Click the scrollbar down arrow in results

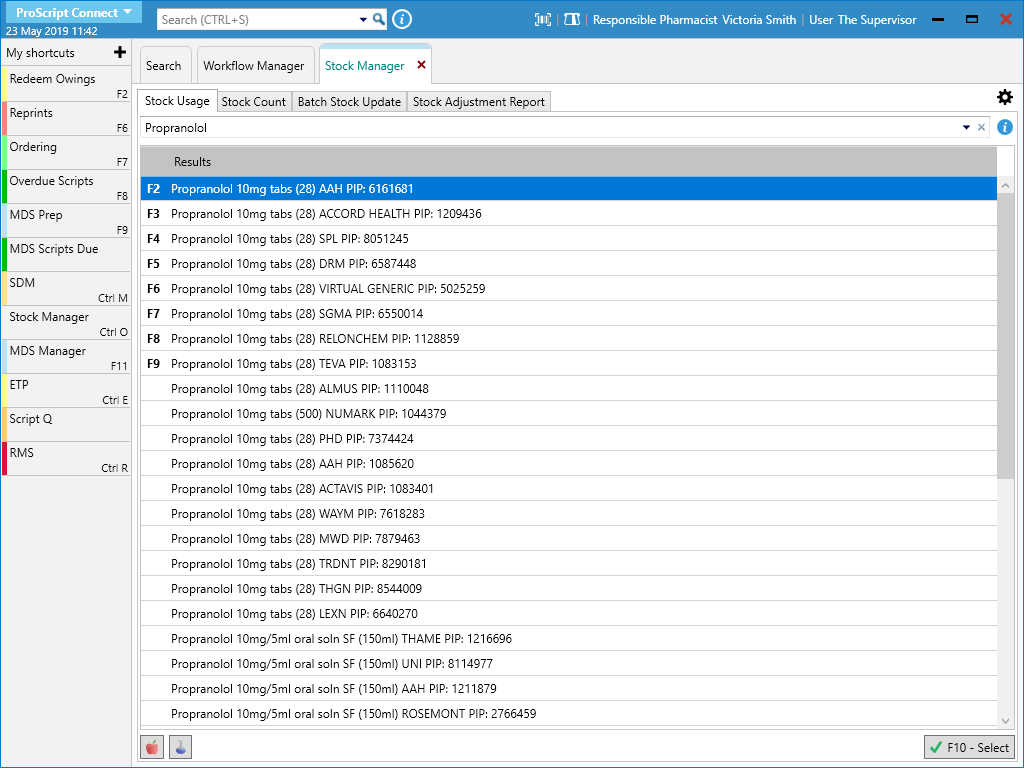click(x=1006, y=720)
